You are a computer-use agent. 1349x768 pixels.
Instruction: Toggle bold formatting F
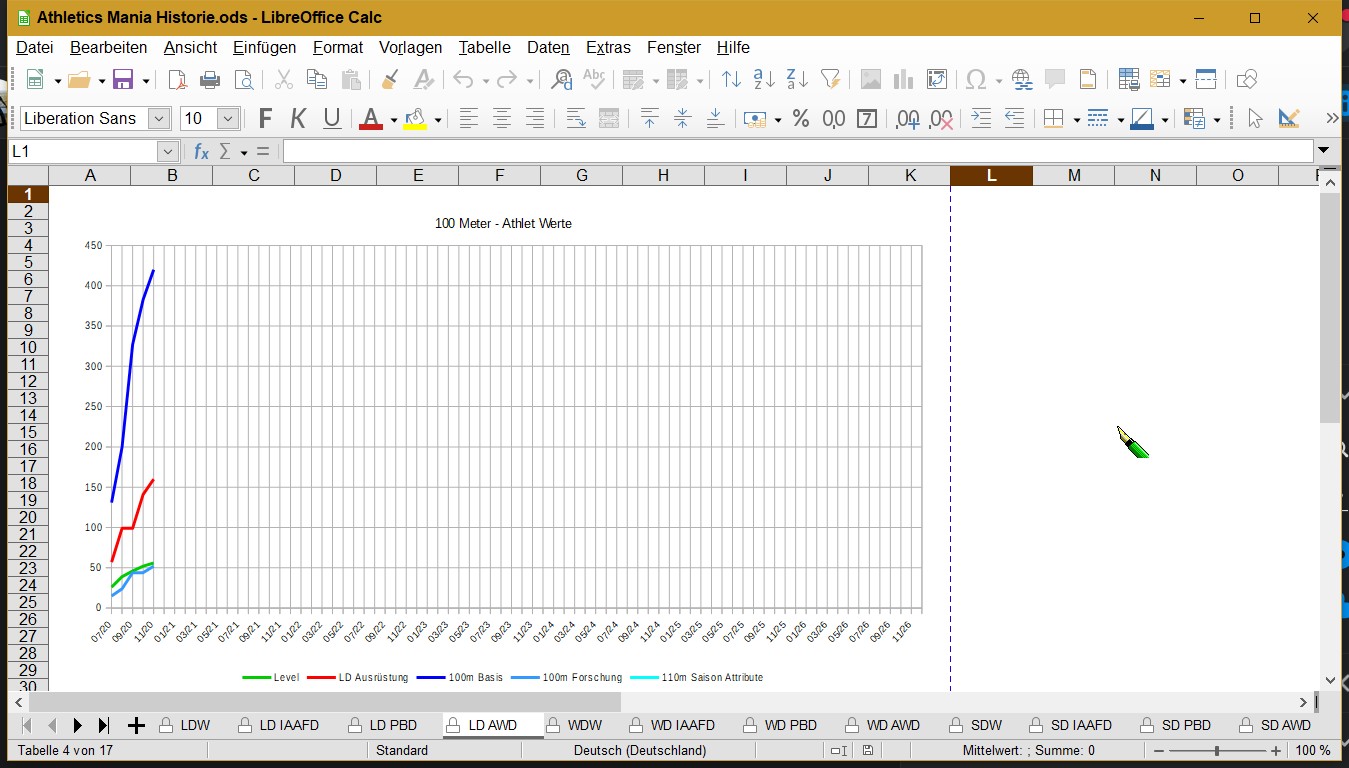tap(265, 119)
